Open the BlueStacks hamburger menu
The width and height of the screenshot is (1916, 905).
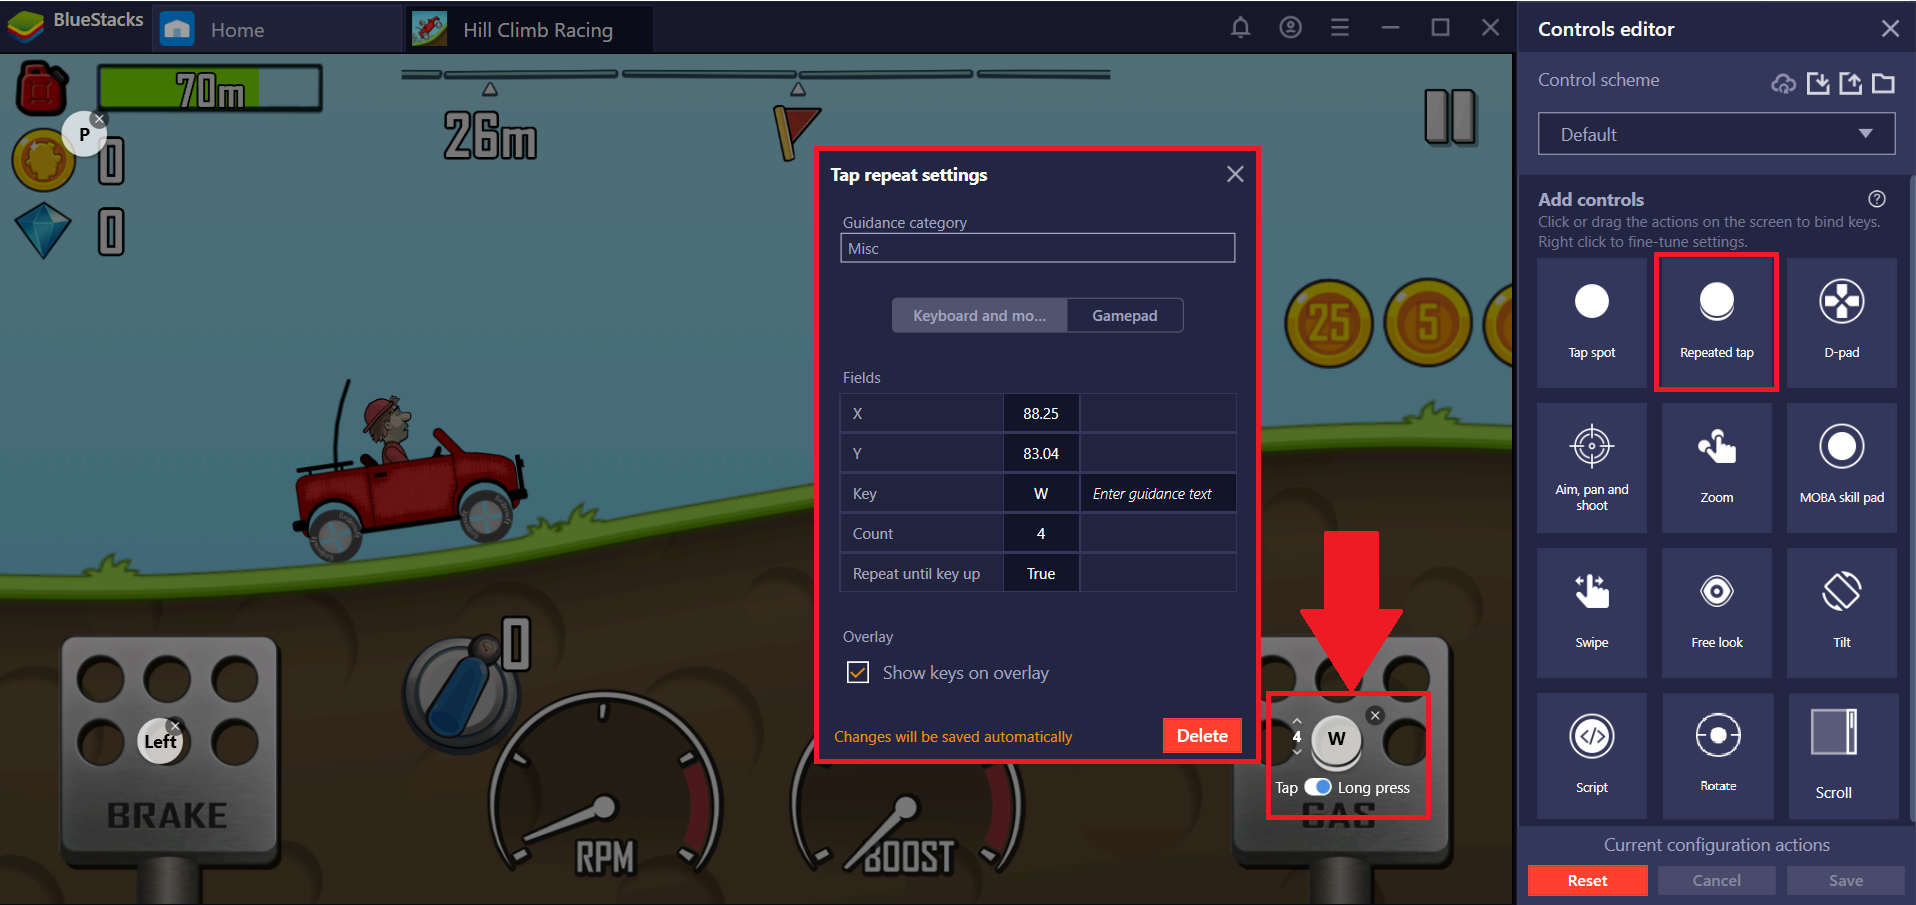tap(1340, 28)
